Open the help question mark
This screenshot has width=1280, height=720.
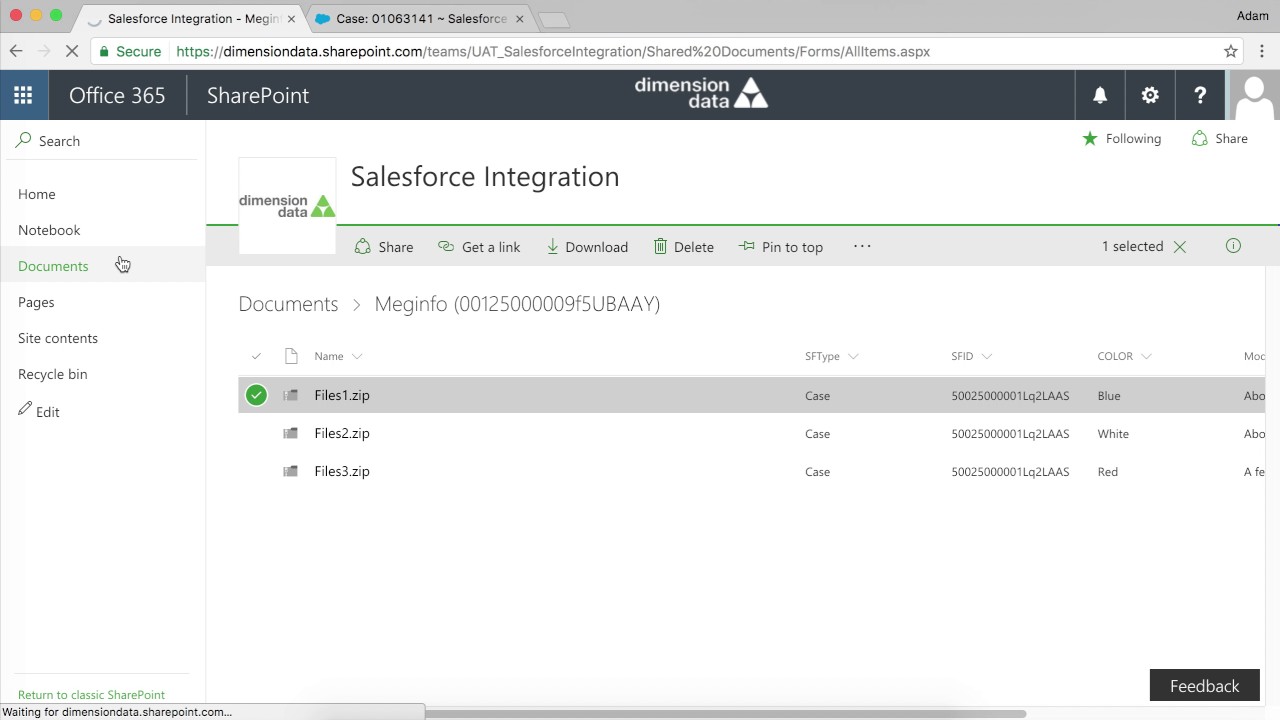tap(1200, 95)
